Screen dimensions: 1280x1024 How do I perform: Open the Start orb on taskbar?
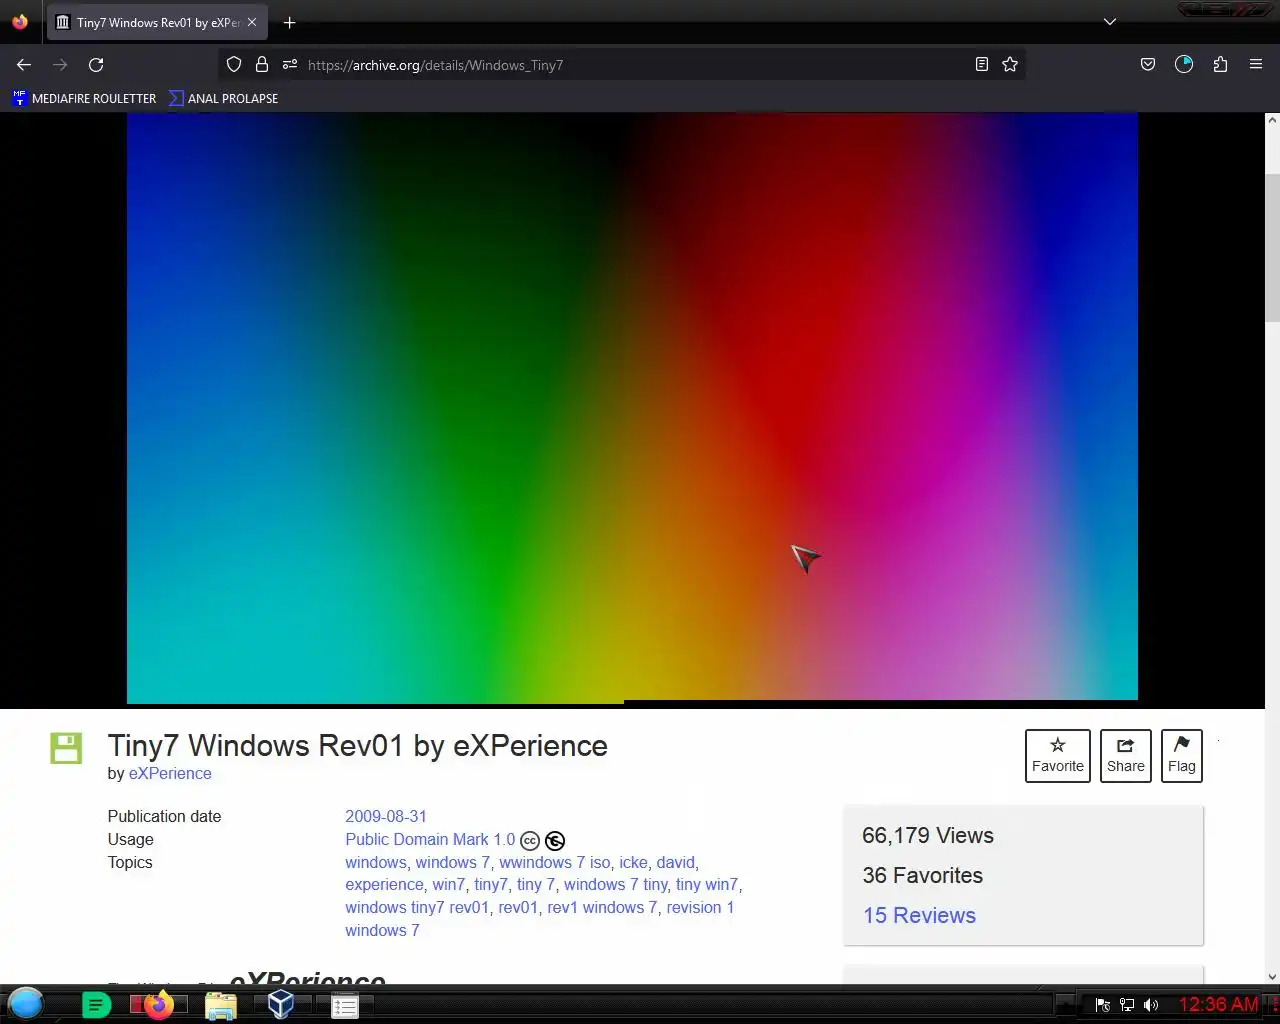(x=26, y=1003)
